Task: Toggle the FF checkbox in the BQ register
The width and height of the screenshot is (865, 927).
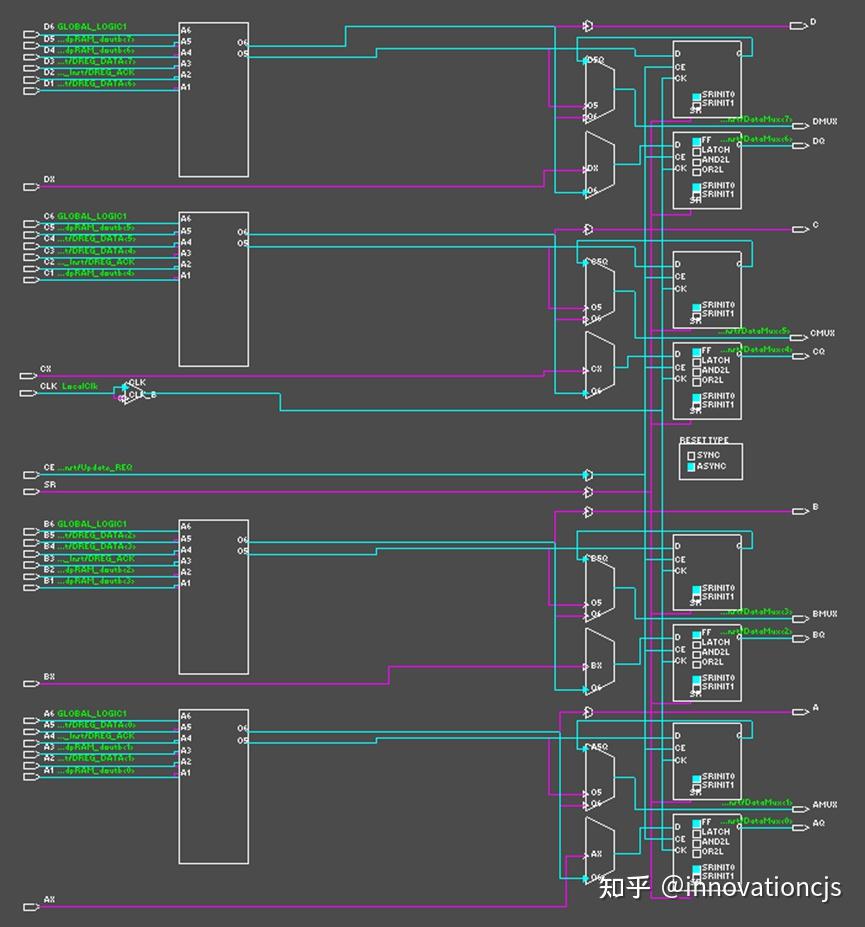Action: coord(696,634)
